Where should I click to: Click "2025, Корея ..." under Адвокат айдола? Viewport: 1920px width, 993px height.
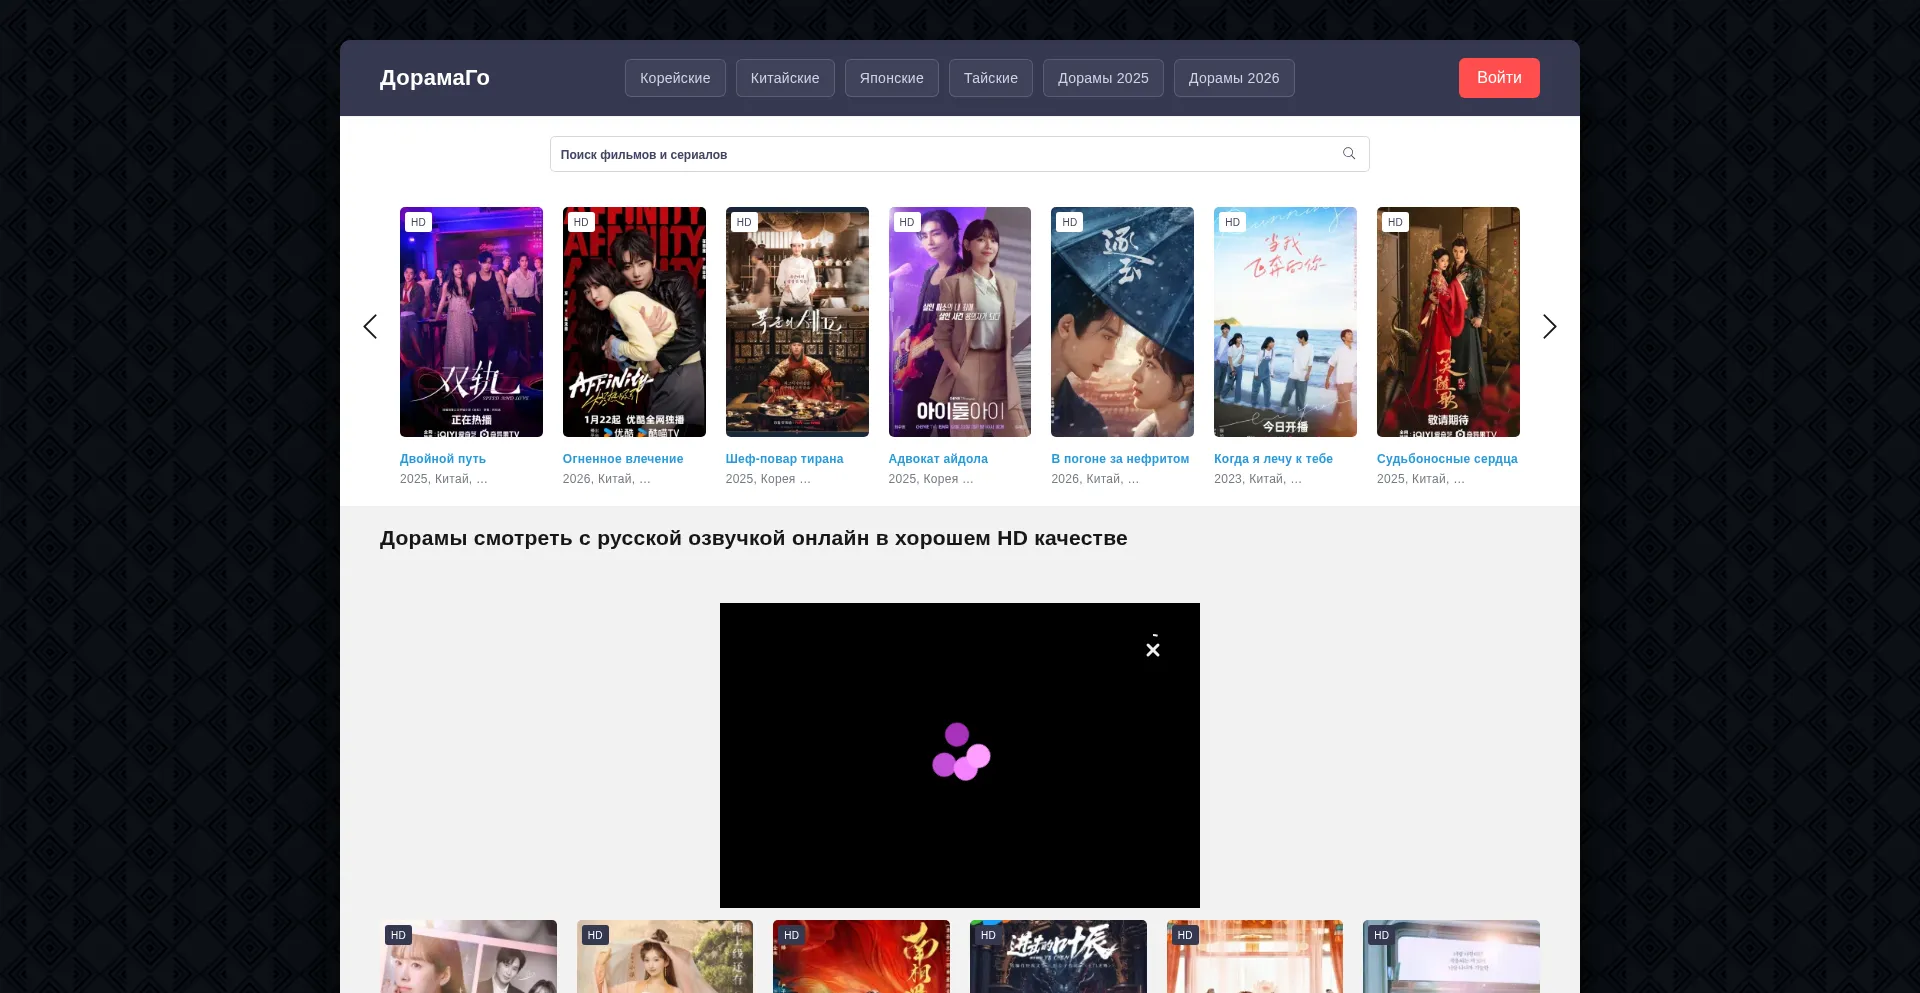click(x=931, y=479)
